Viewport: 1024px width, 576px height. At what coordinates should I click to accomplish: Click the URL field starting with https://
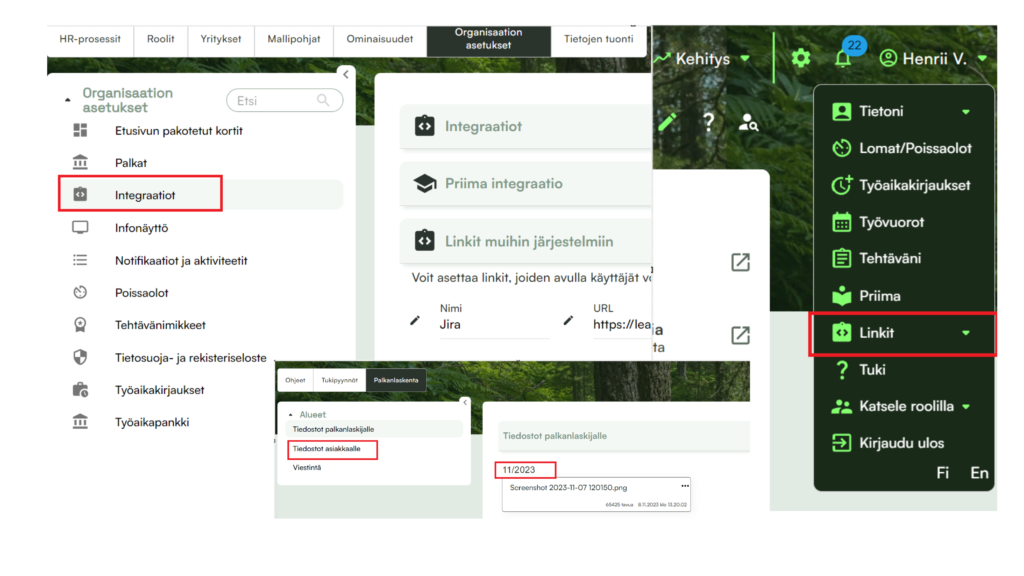[622, 325]
